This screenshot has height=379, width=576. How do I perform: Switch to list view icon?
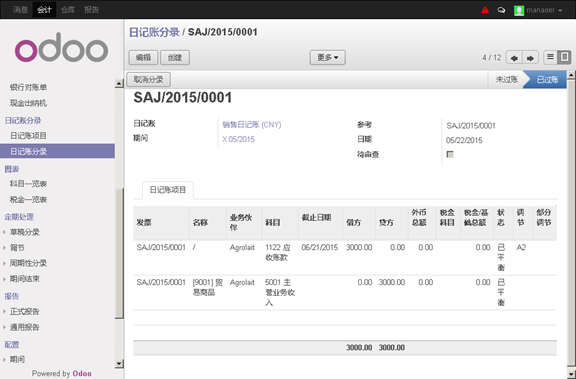pos(550,57)
